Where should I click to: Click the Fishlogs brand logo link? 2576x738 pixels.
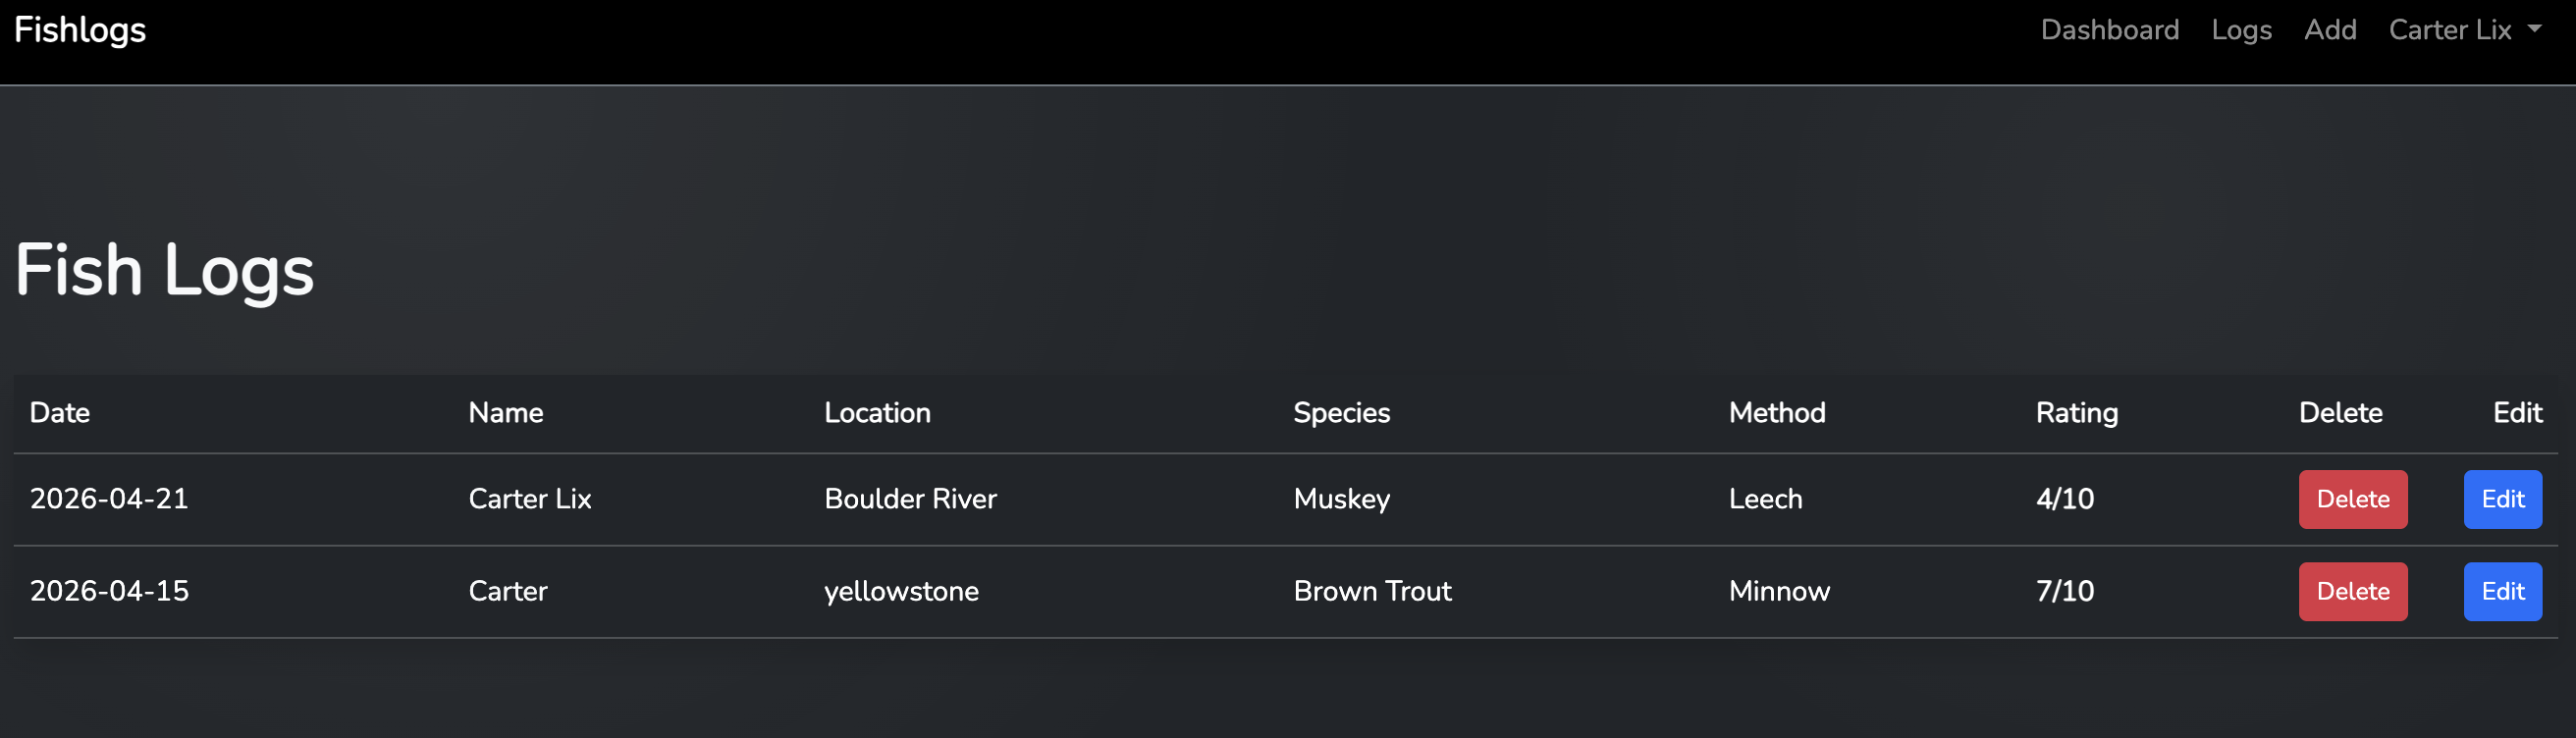click(x=80, y=30)
